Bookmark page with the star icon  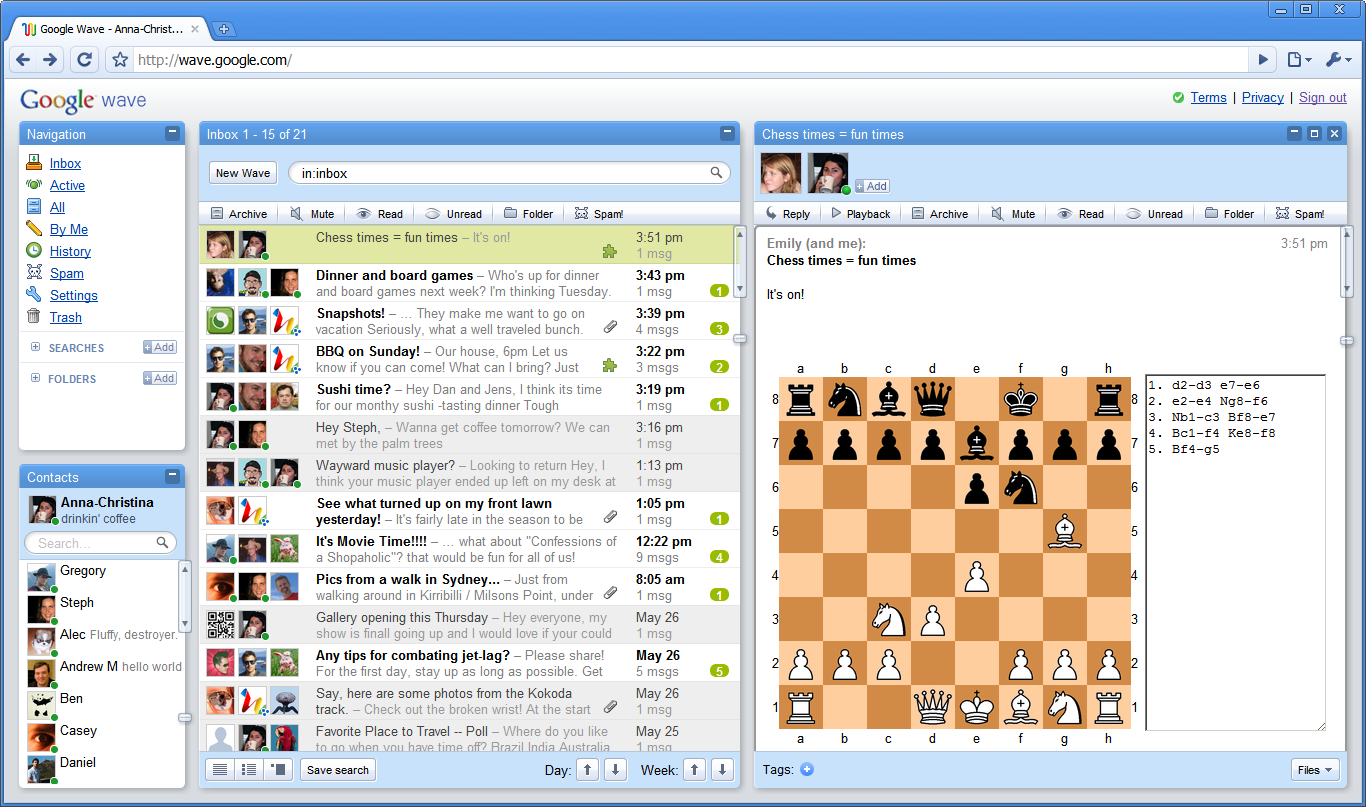pos(120,60)
